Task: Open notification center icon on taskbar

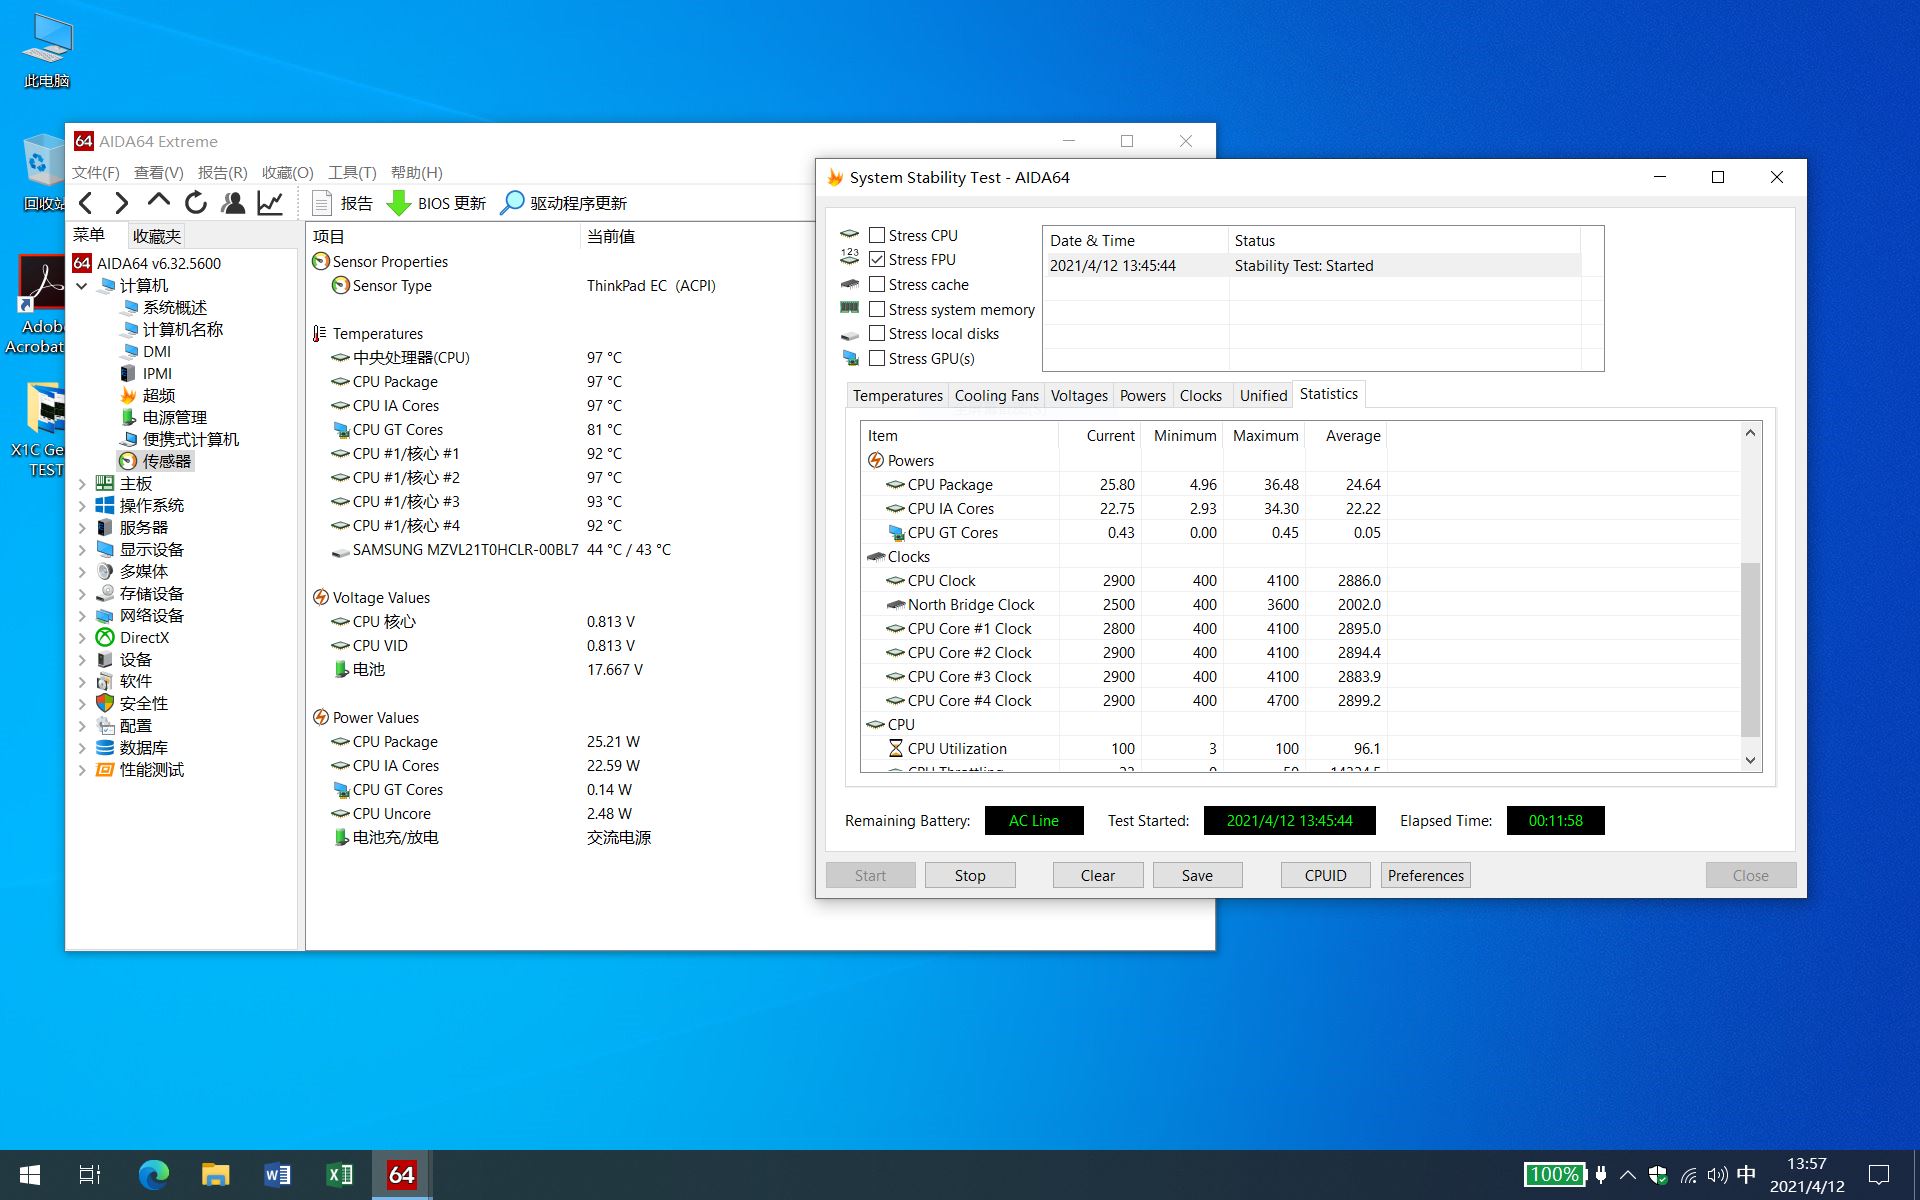Action: pos(1879,1175)
